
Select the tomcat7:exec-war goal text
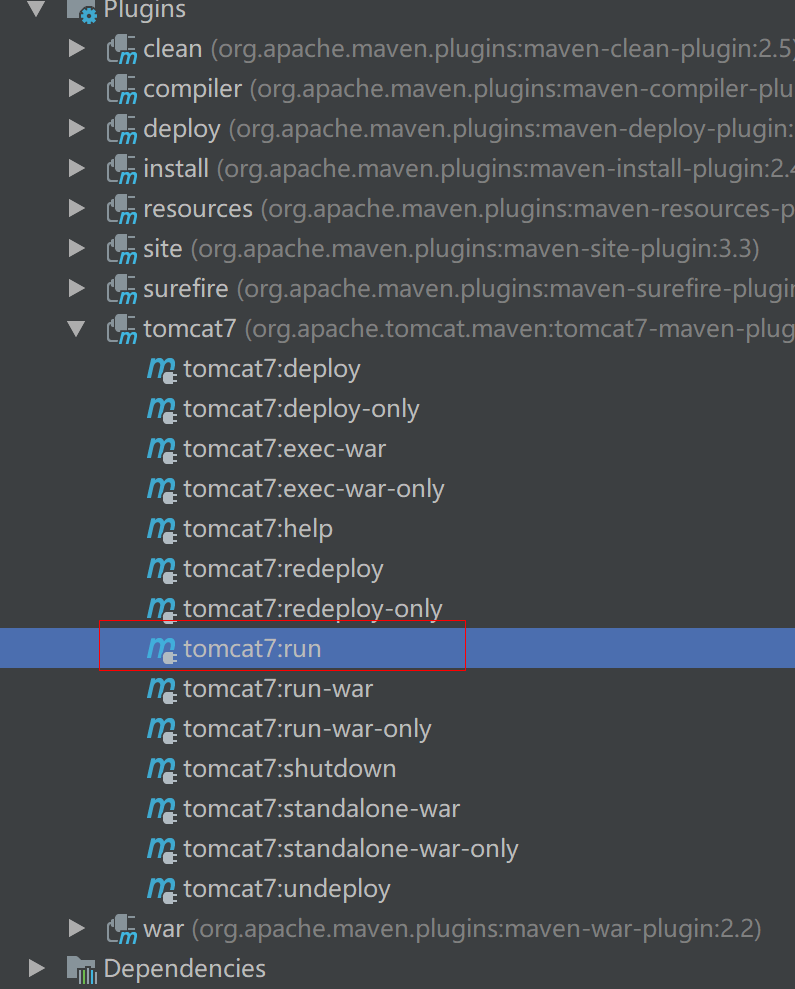tap(285, 449)
